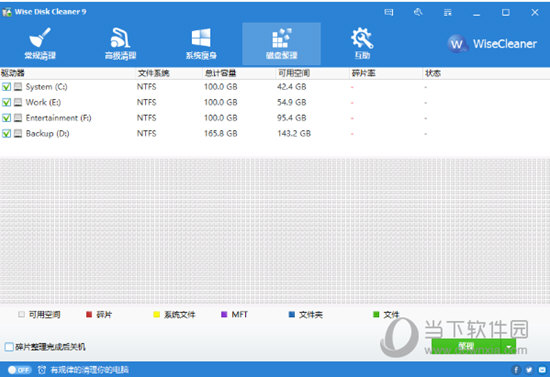Click the 54.9 GB free space value

291,102
